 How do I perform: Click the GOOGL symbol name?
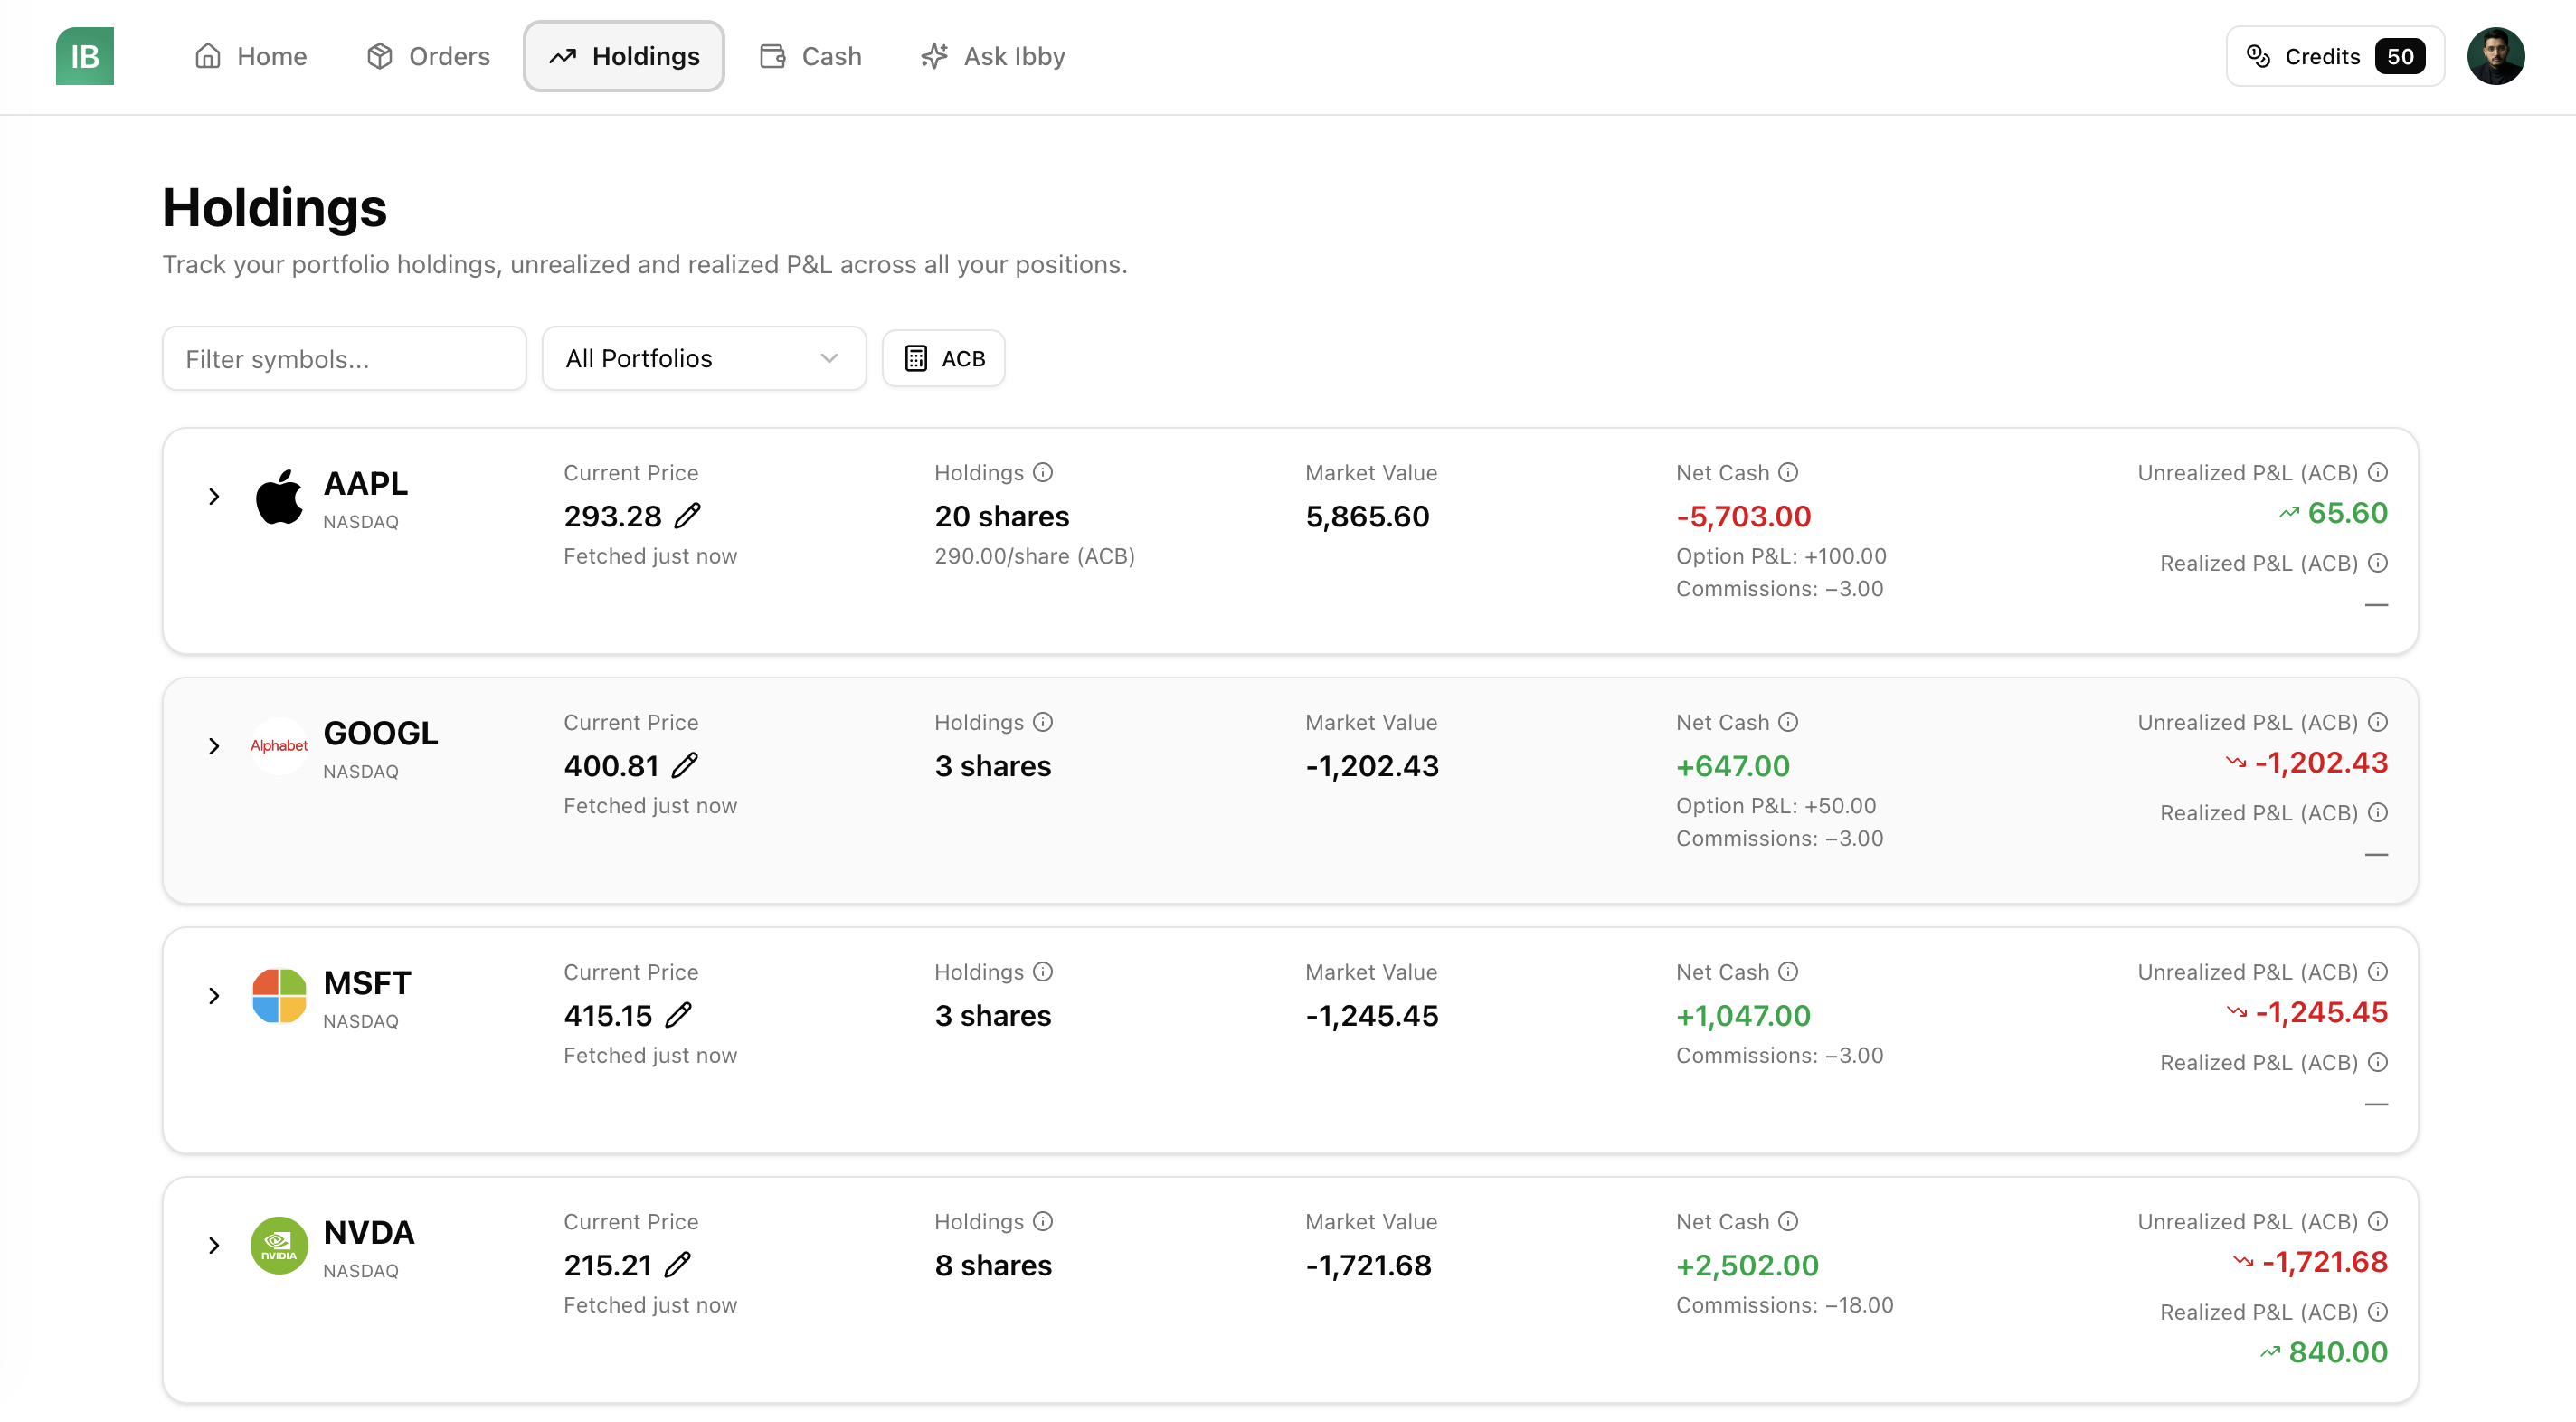point(381,734)
